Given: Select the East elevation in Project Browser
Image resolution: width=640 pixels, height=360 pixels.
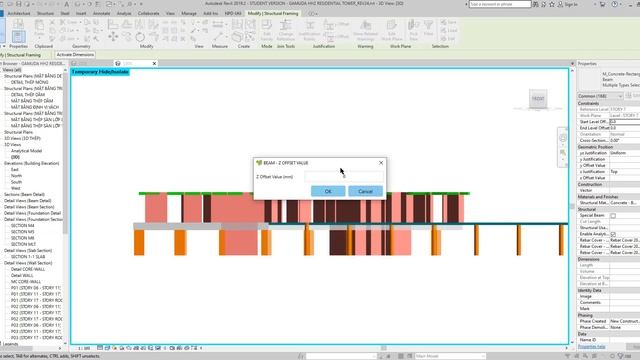Looking at the screenshot, I should 15,169.
